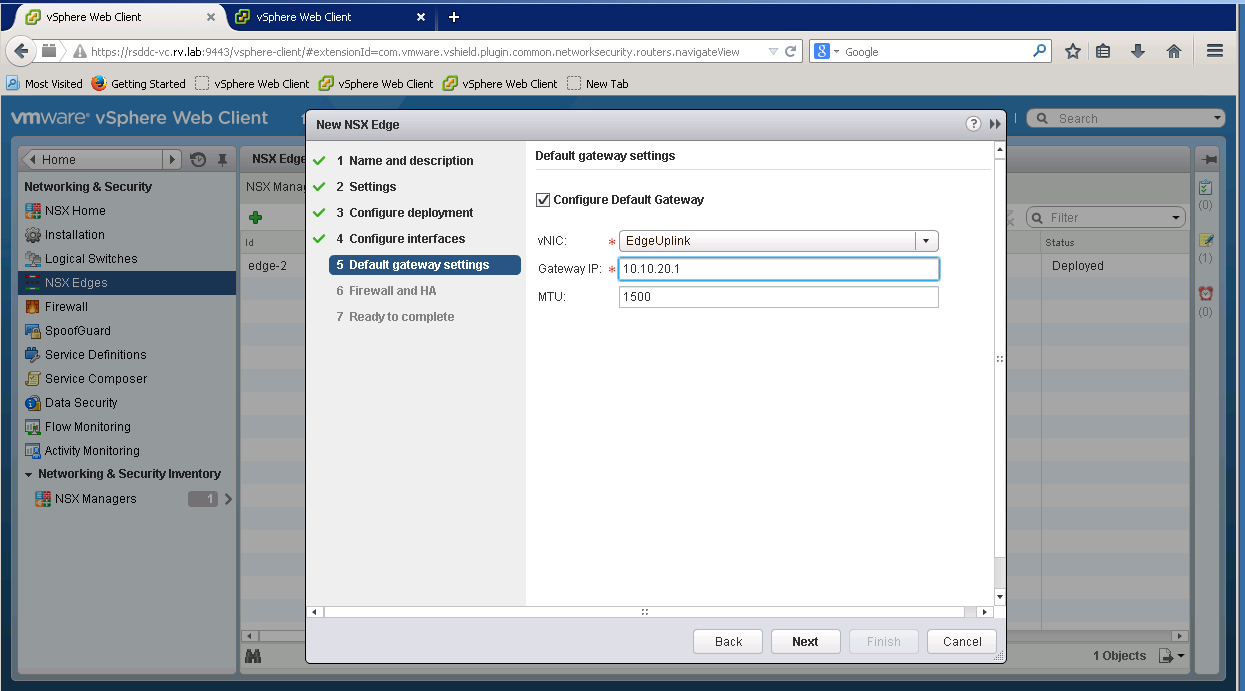1245x691 pixels.
Task: Open the Firefox hamburger menu
Action: [1215, 51]
